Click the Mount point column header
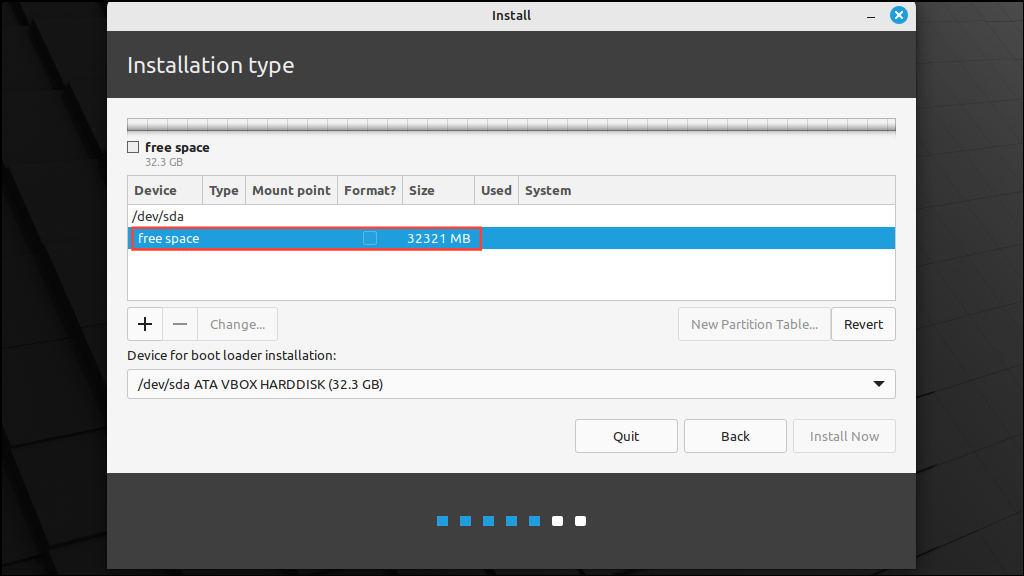Image resolution: width=1024 pixels, height=576 pixels. click(291, 190)
